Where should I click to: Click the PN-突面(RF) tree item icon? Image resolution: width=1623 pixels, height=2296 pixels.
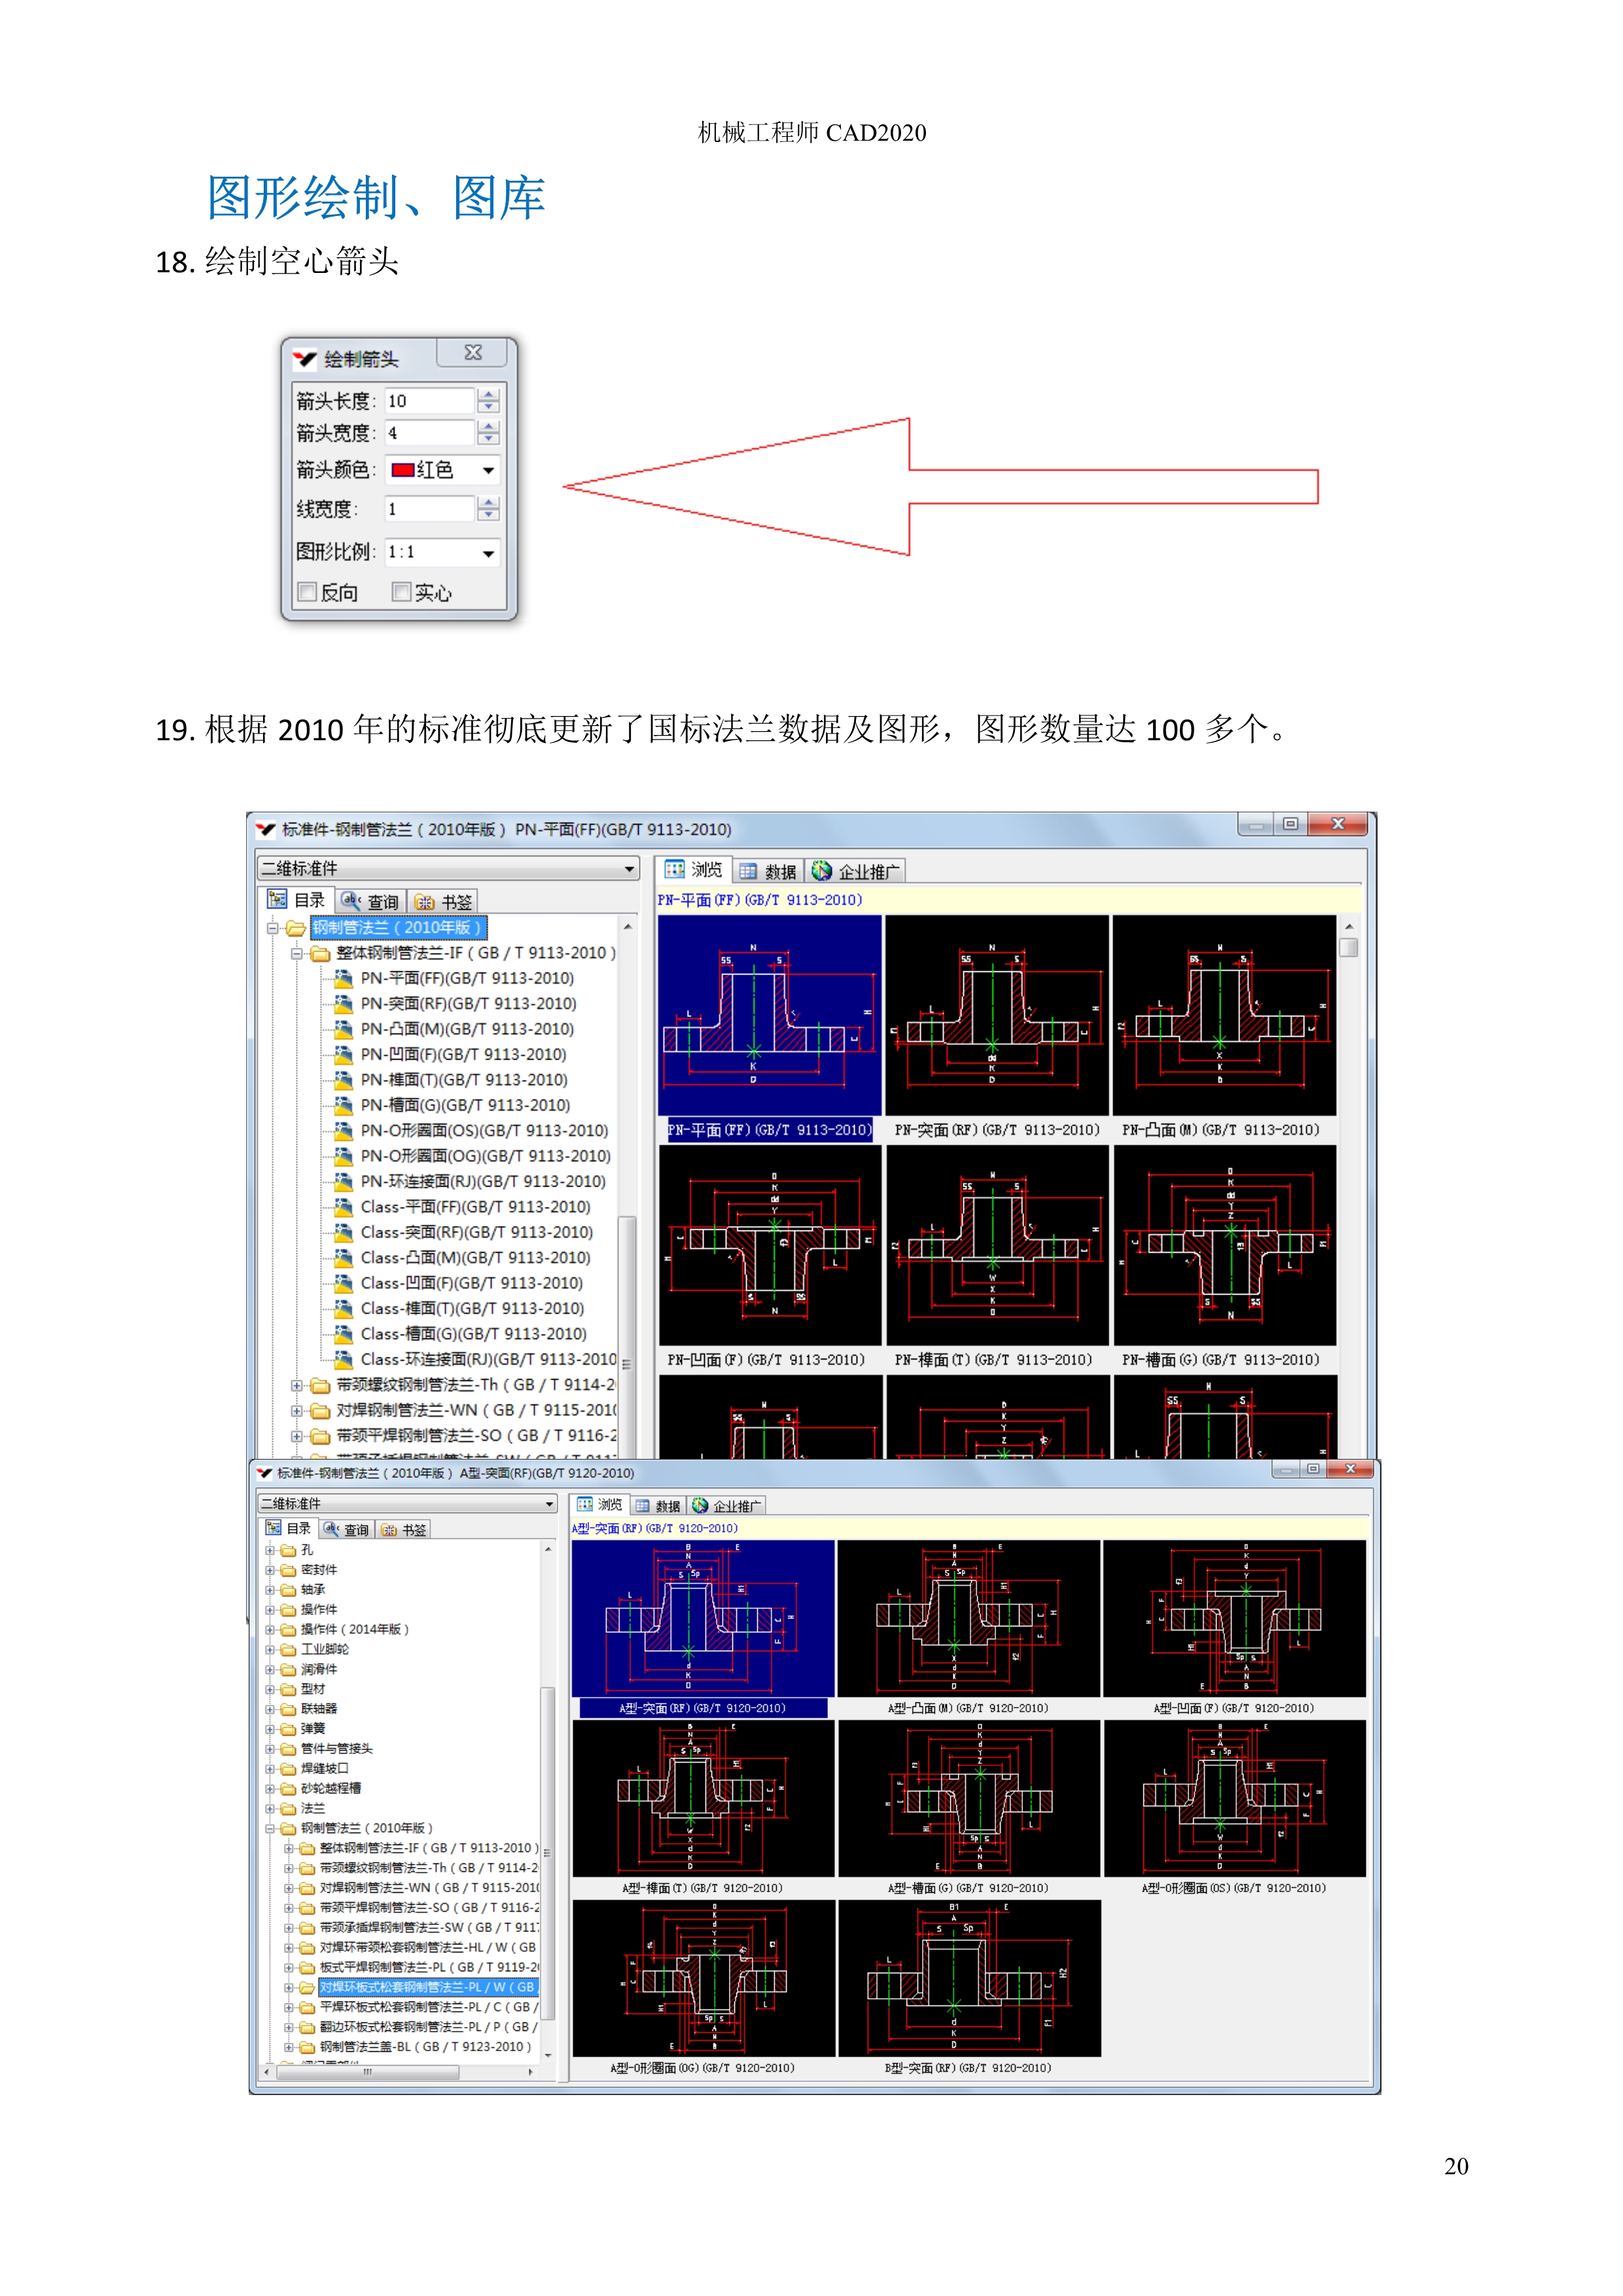[x=343, y=1004]
